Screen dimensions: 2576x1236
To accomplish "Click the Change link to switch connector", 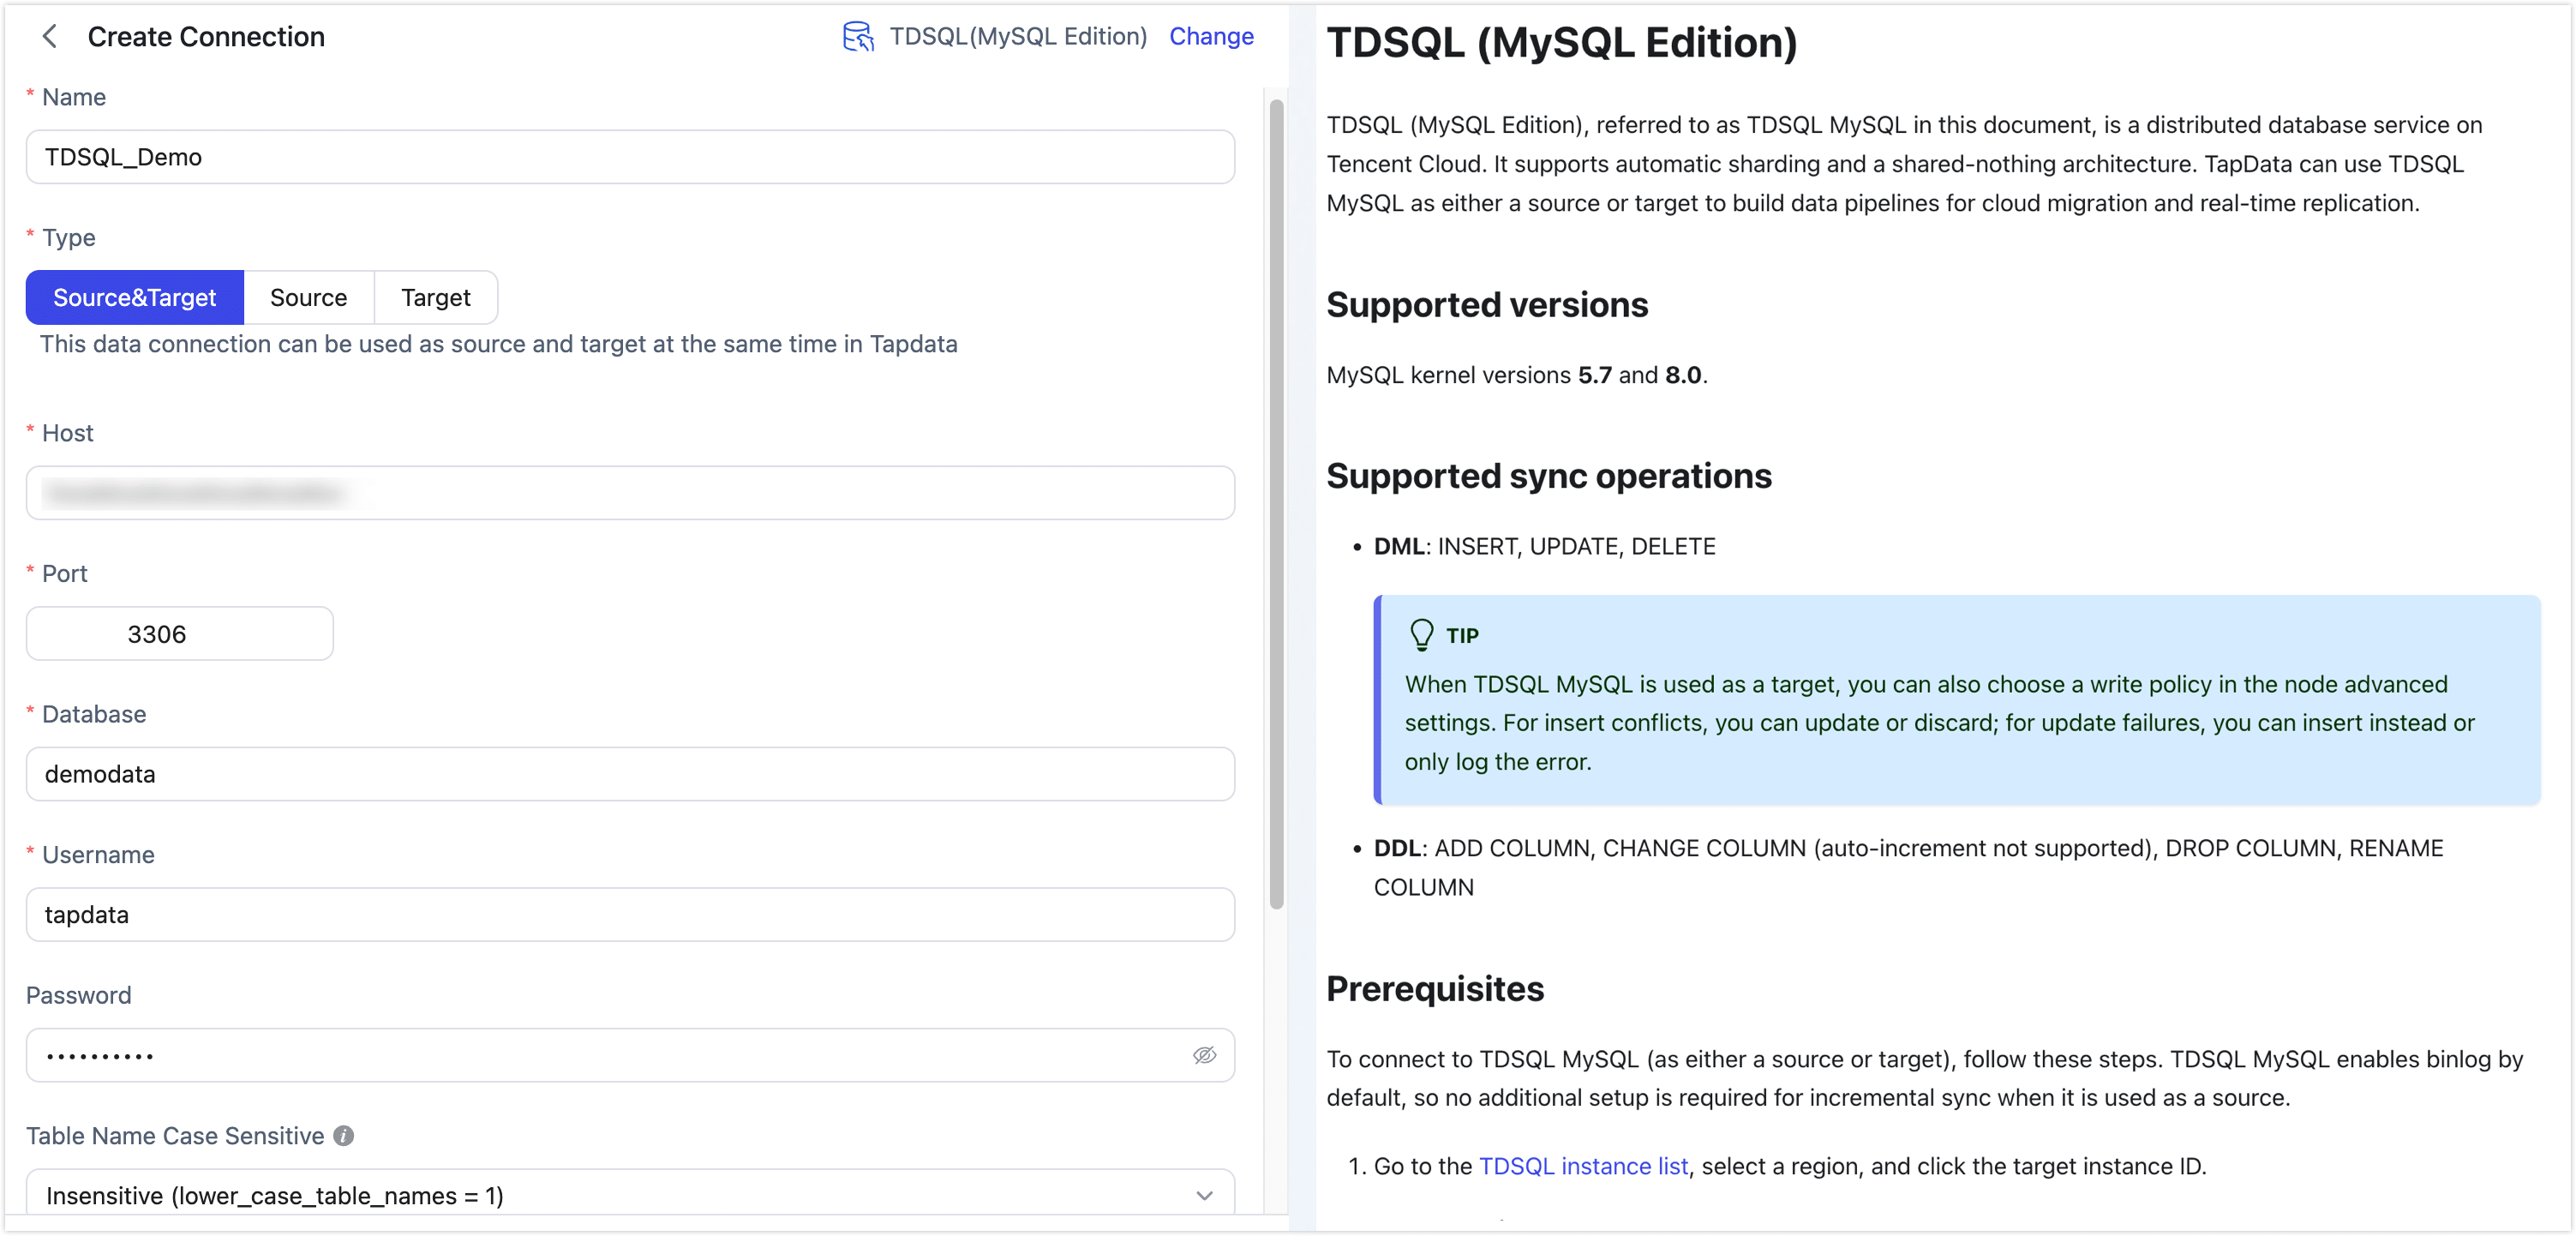I will [1211, 36].
